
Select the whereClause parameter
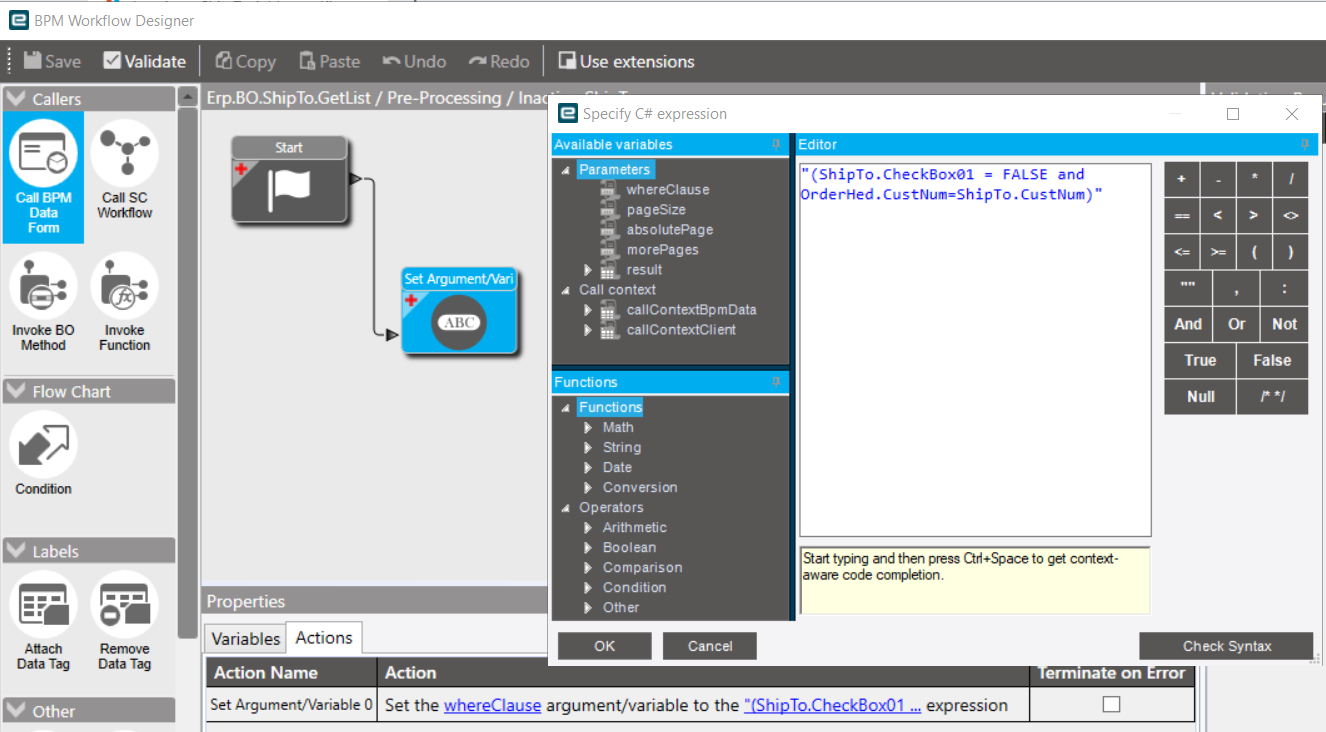pos(667,190)
